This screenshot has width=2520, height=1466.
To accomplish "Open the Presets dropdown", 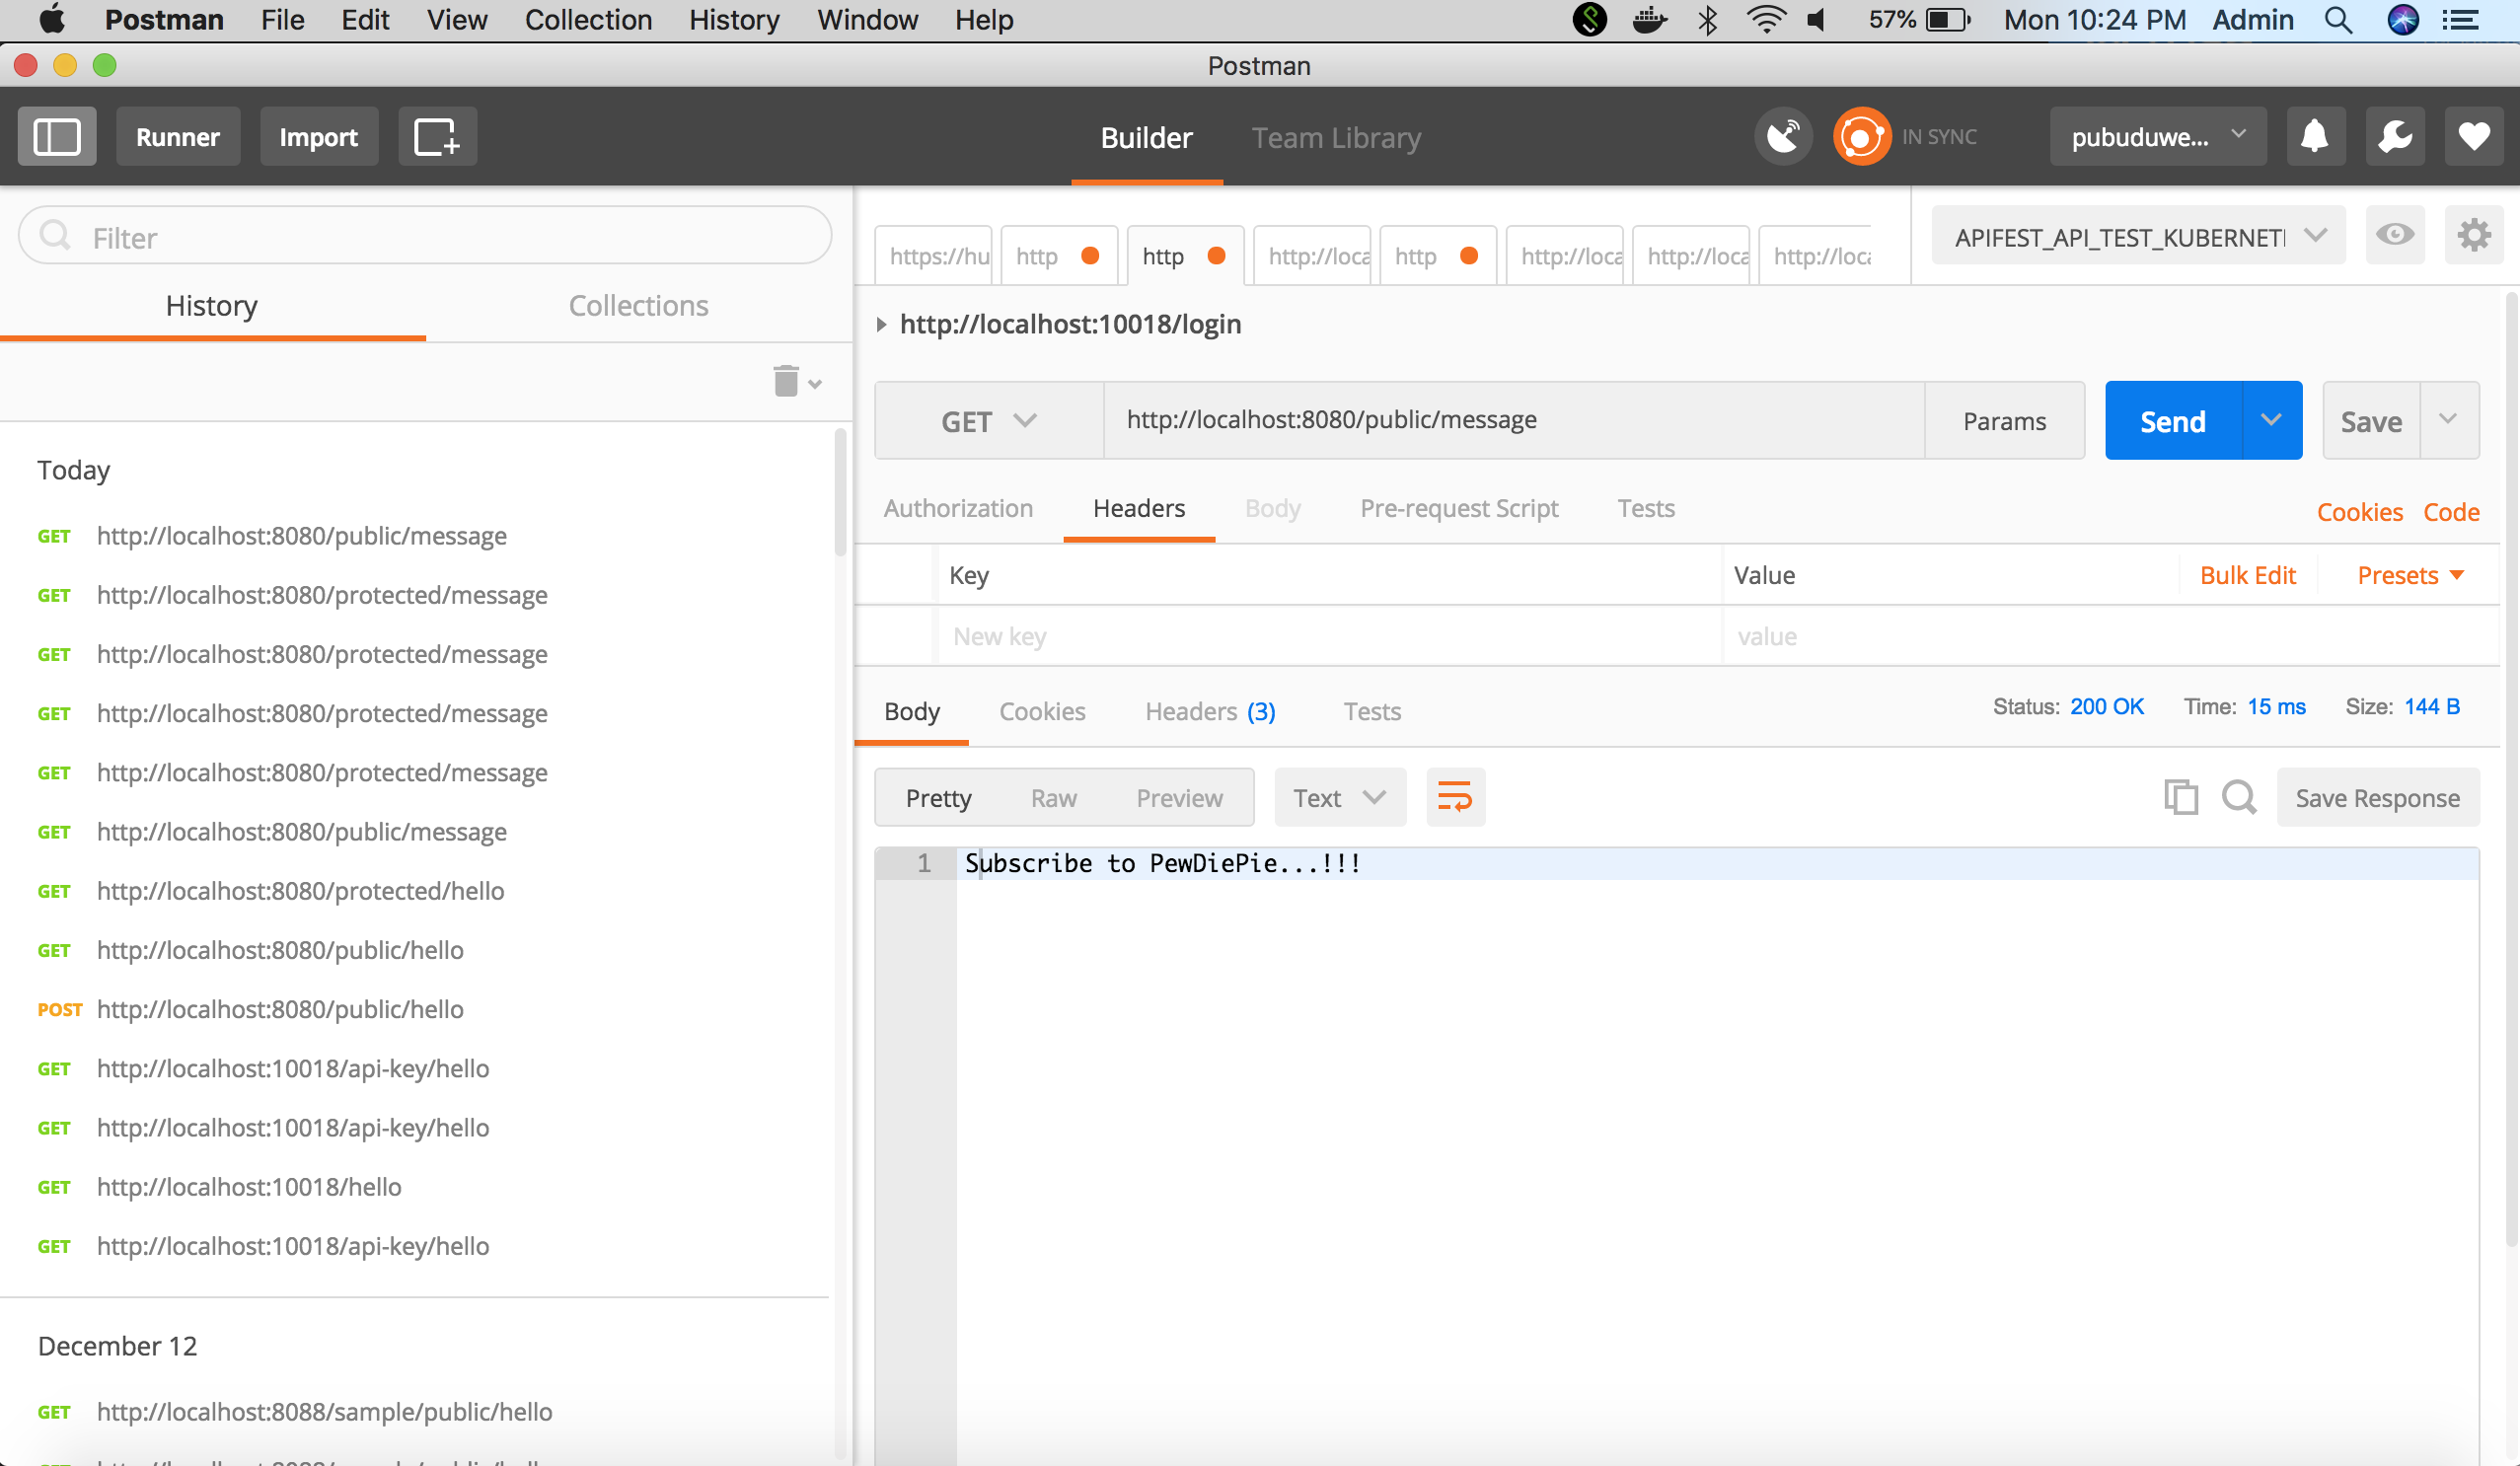I will [x=2410, y=575].
